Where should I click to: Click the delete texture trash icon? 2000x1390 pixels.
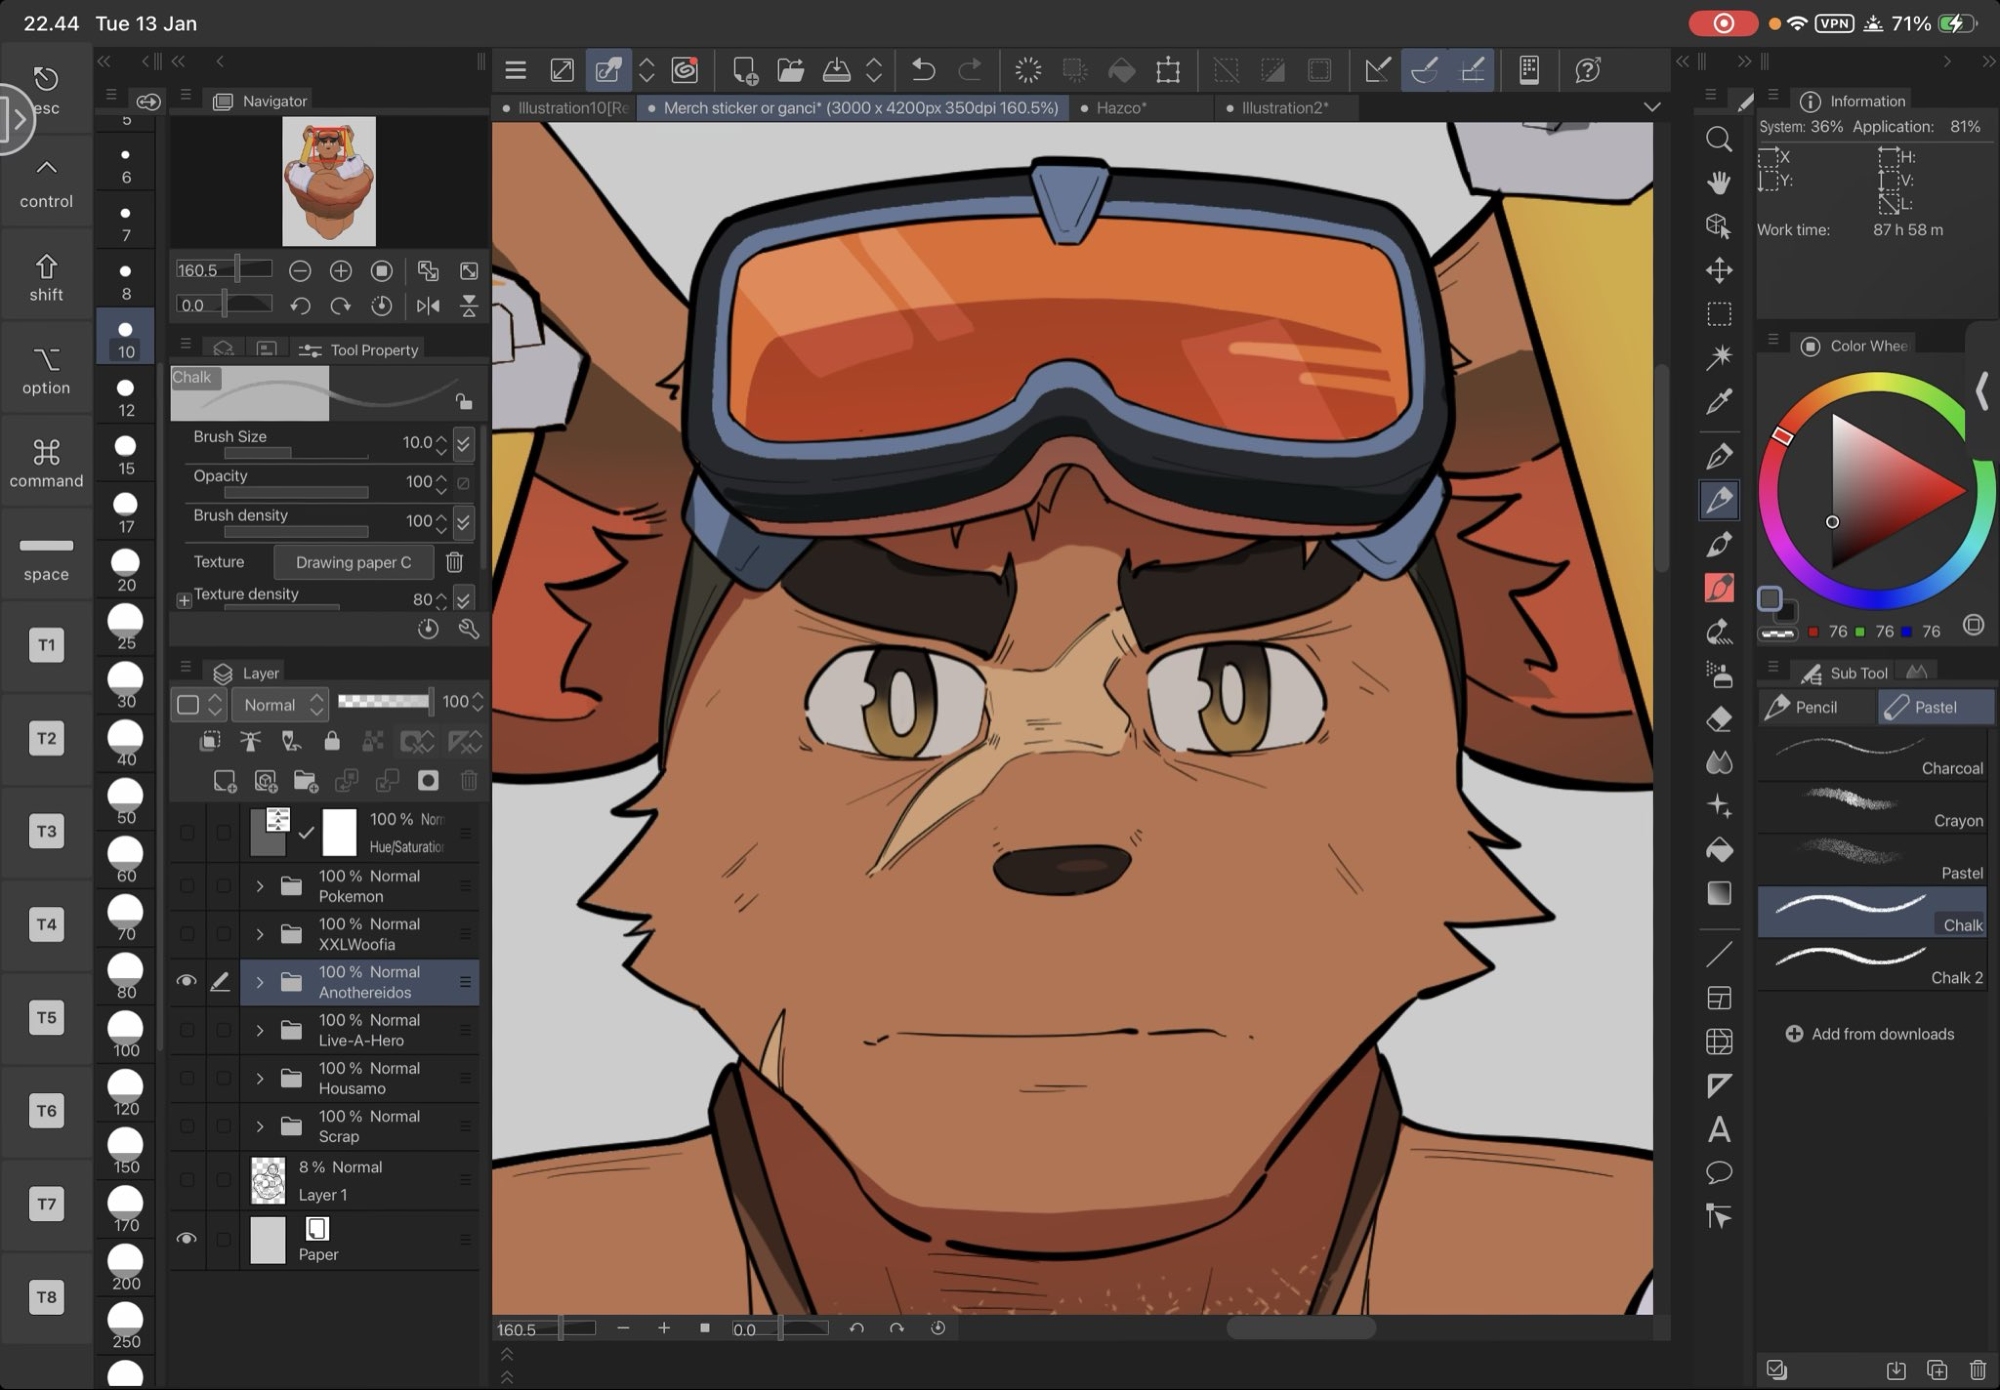click(x=455, y=562)
